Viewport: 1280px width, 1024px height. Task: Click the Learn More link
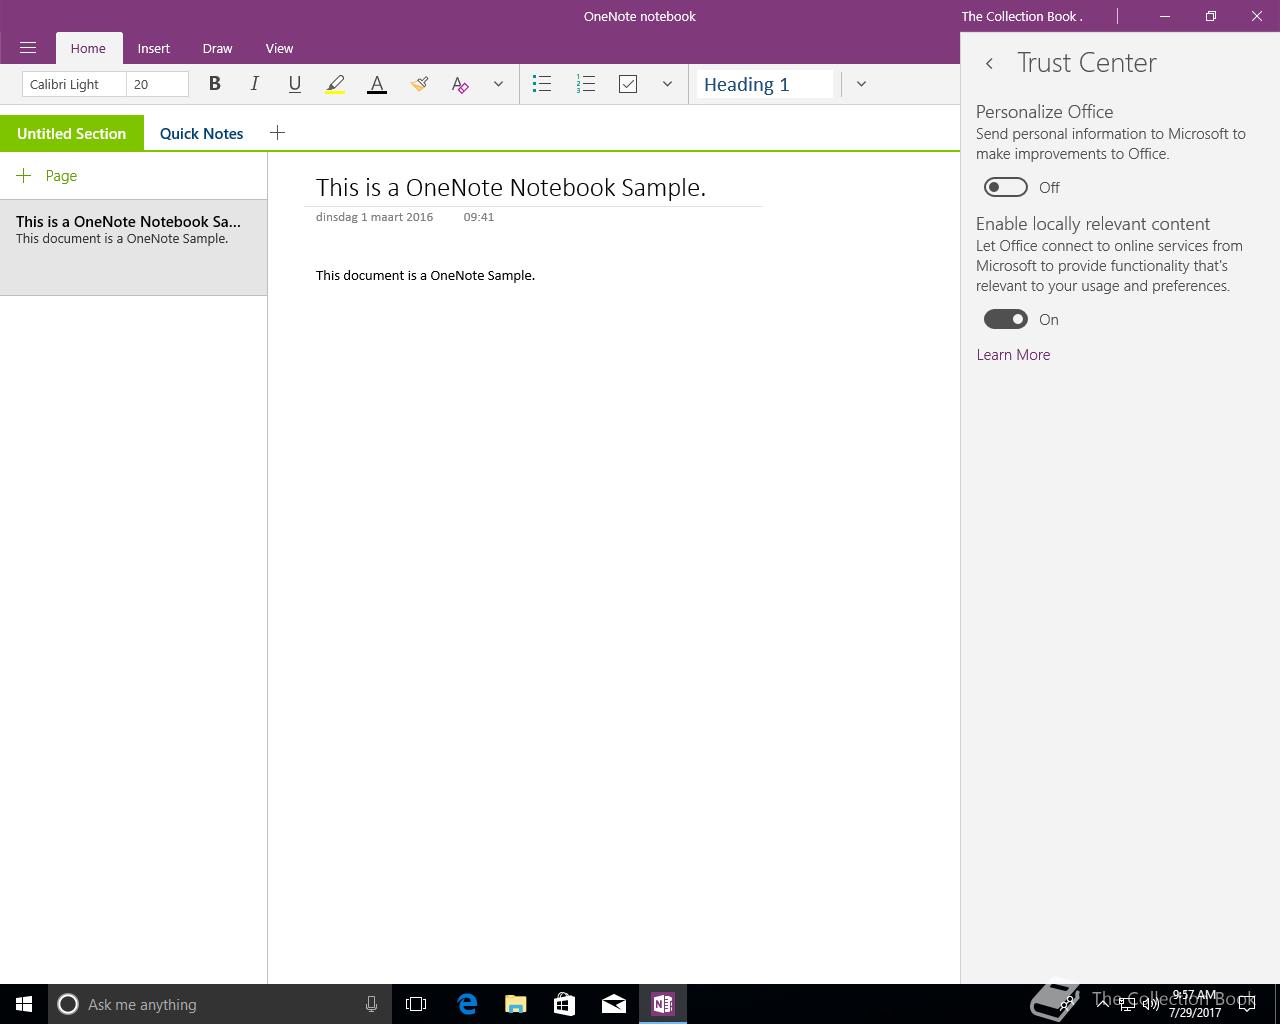coord(1013,355)
